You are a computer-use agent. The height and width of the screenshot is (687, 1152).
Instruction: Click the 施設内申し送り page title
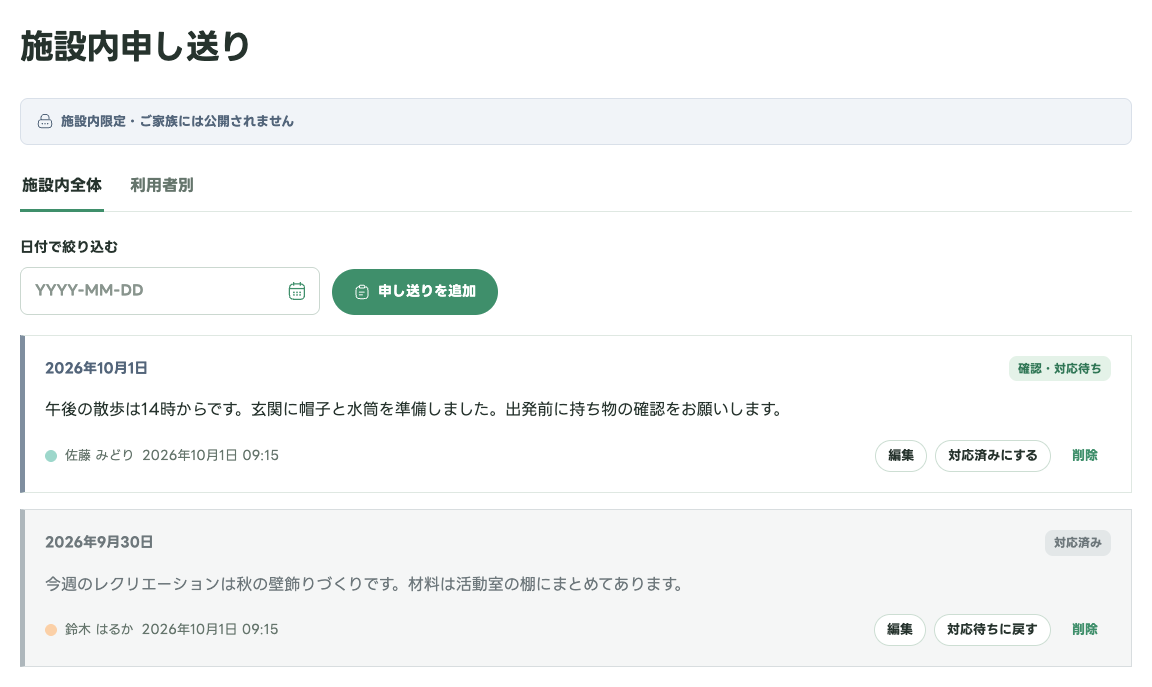tap(135, 46)
